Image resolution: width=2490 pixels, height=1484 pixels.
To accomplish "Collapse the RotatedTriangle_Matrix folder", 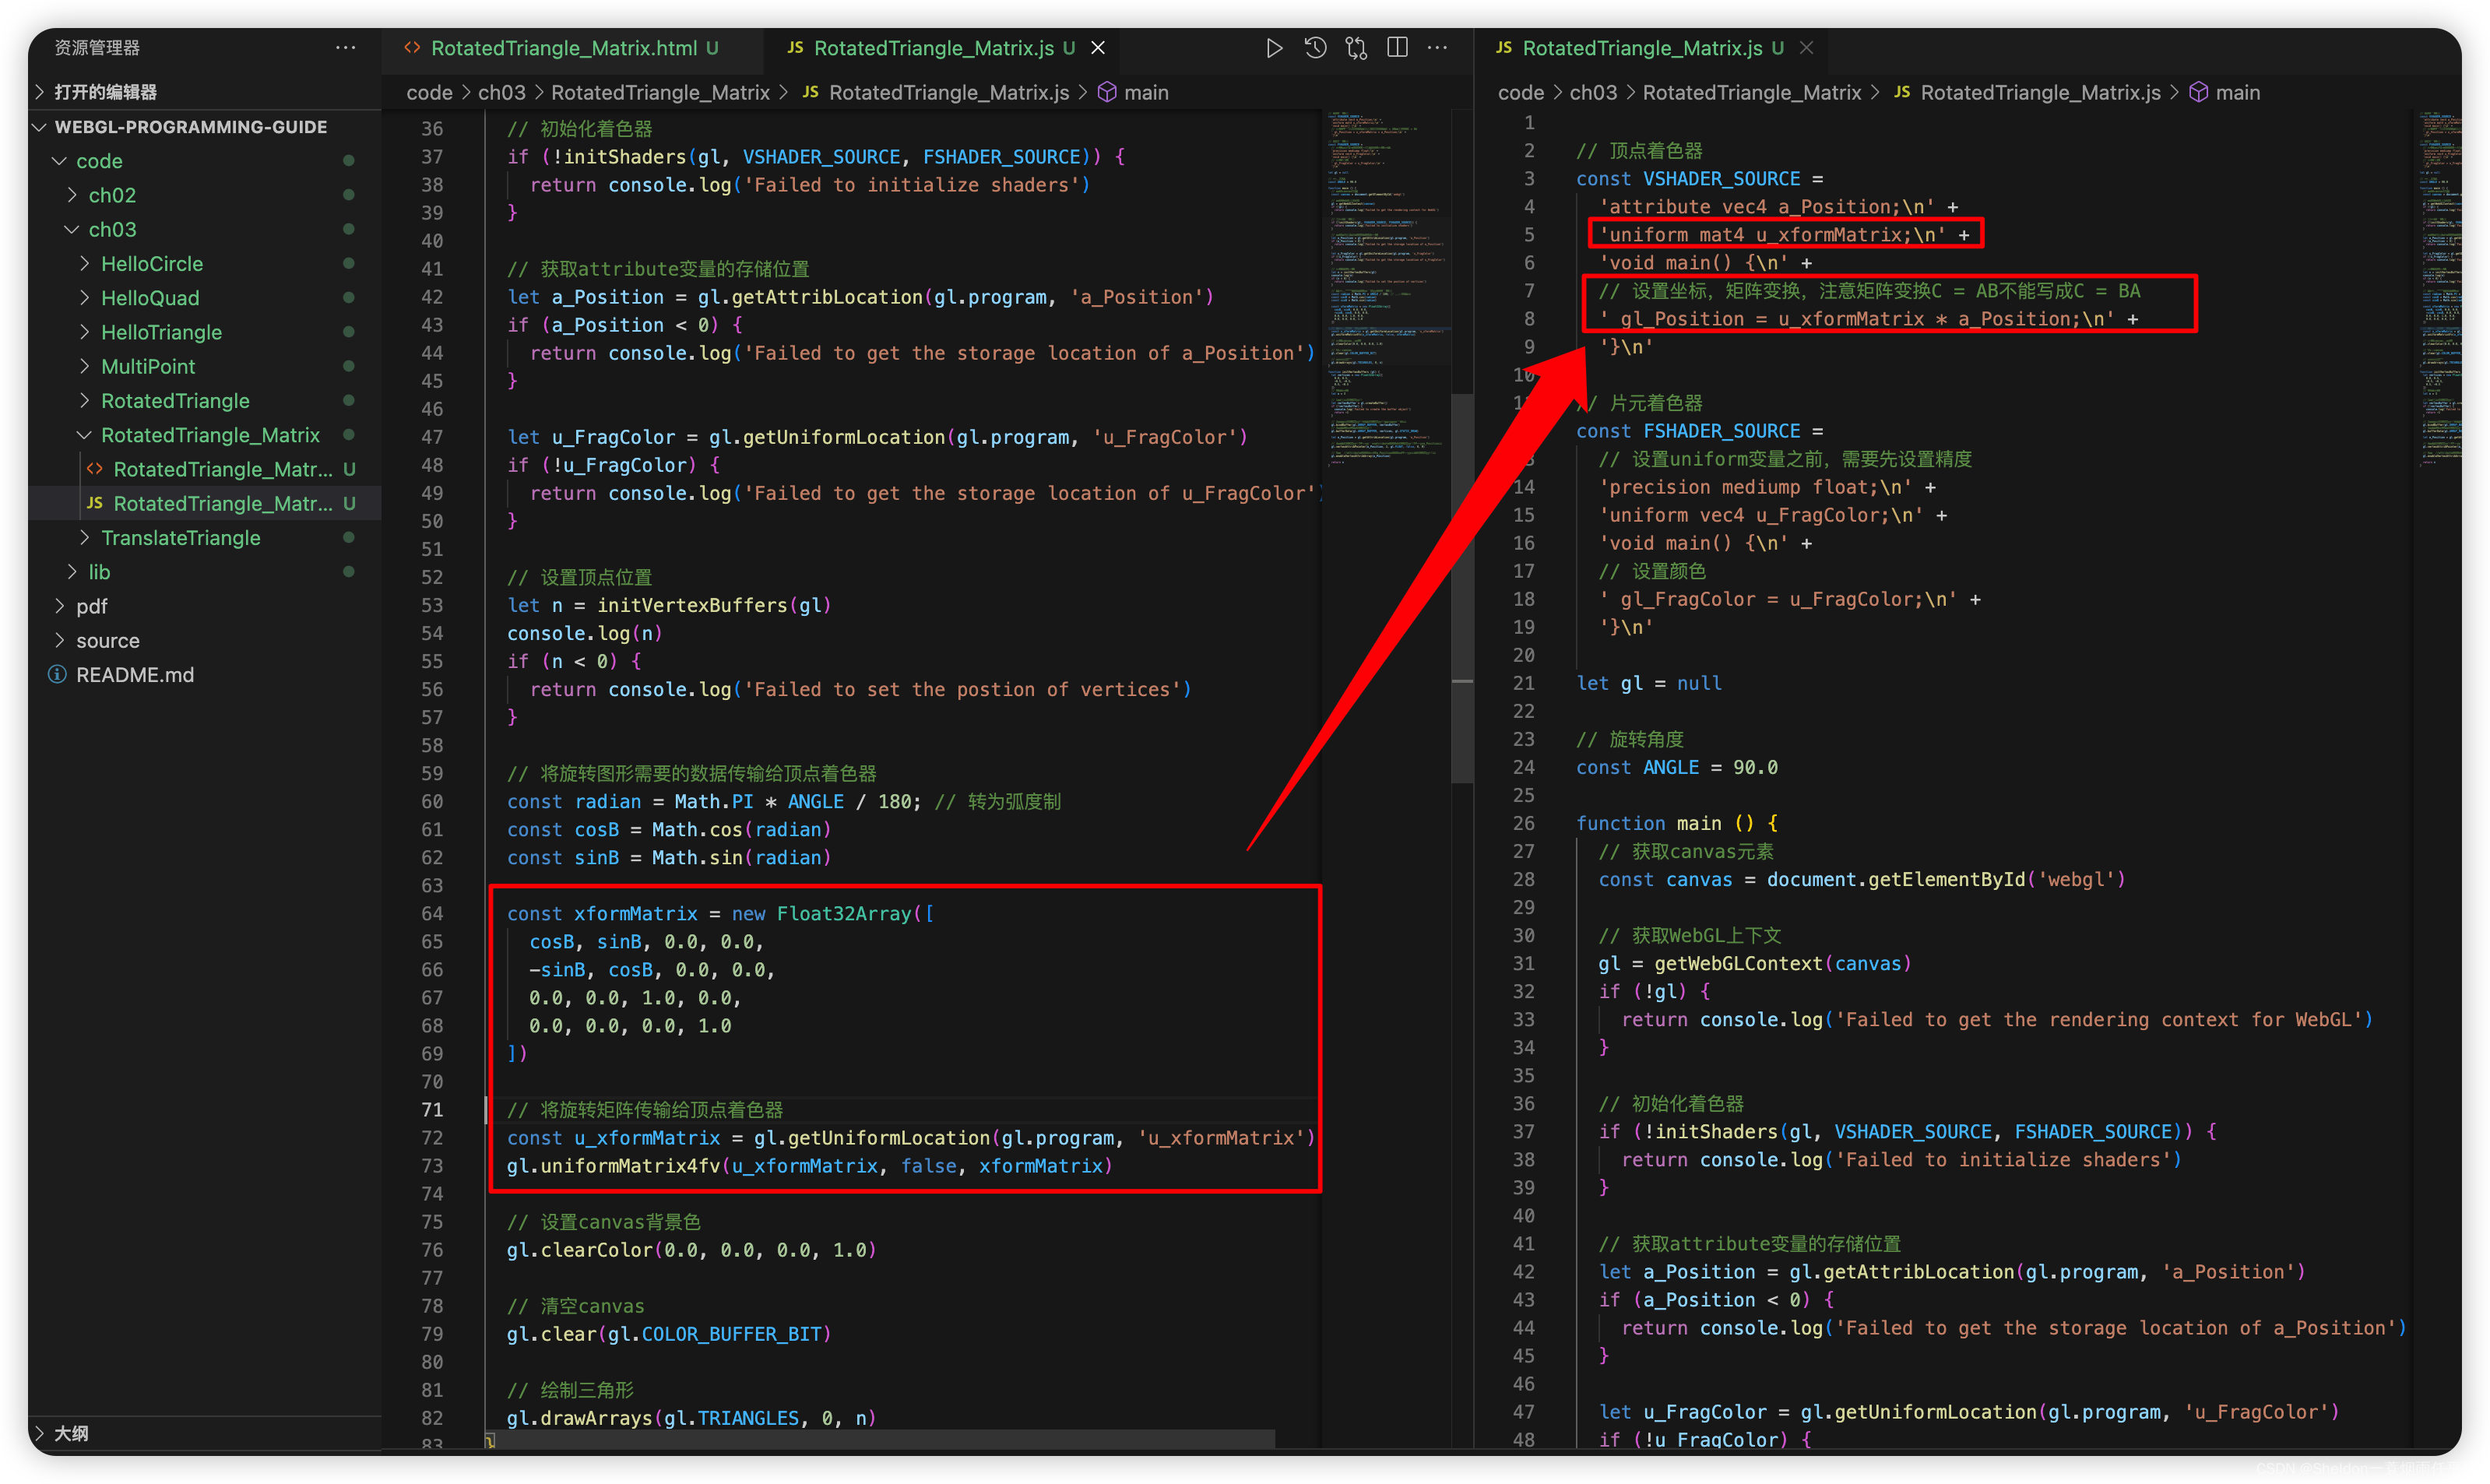I will pyautogui.click(x=210, y=435).
